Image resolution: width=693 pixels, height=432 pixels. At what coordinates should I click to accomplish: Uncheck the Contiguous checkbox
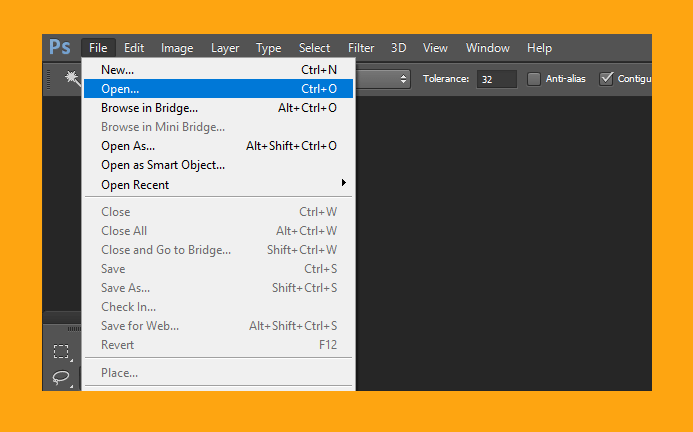point(606,79)
